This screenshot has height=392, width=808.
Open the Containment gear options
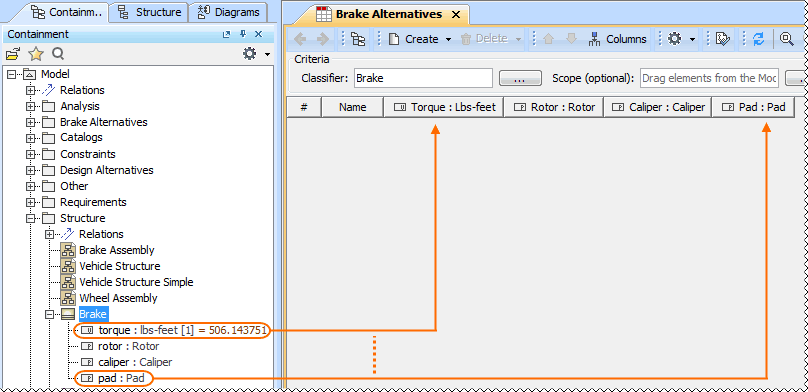249,54
